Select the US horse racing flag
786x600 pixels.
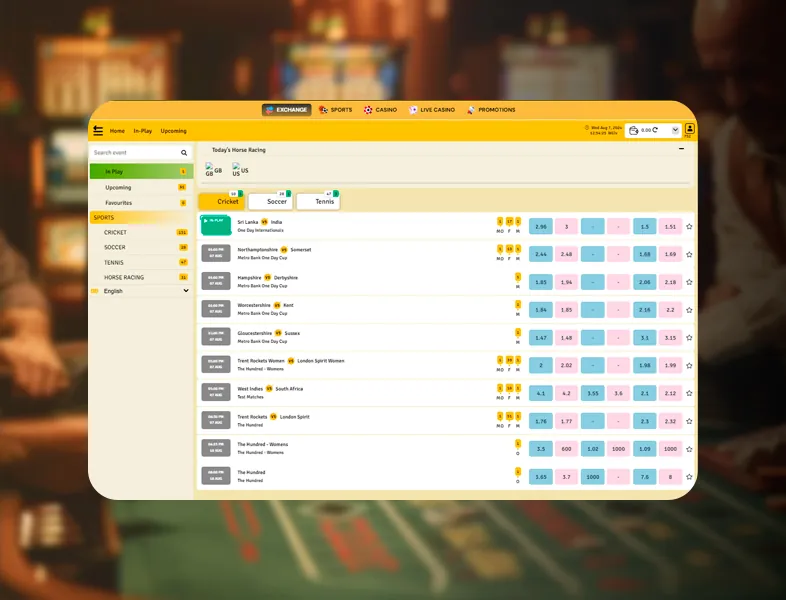[x=240, y=170]
